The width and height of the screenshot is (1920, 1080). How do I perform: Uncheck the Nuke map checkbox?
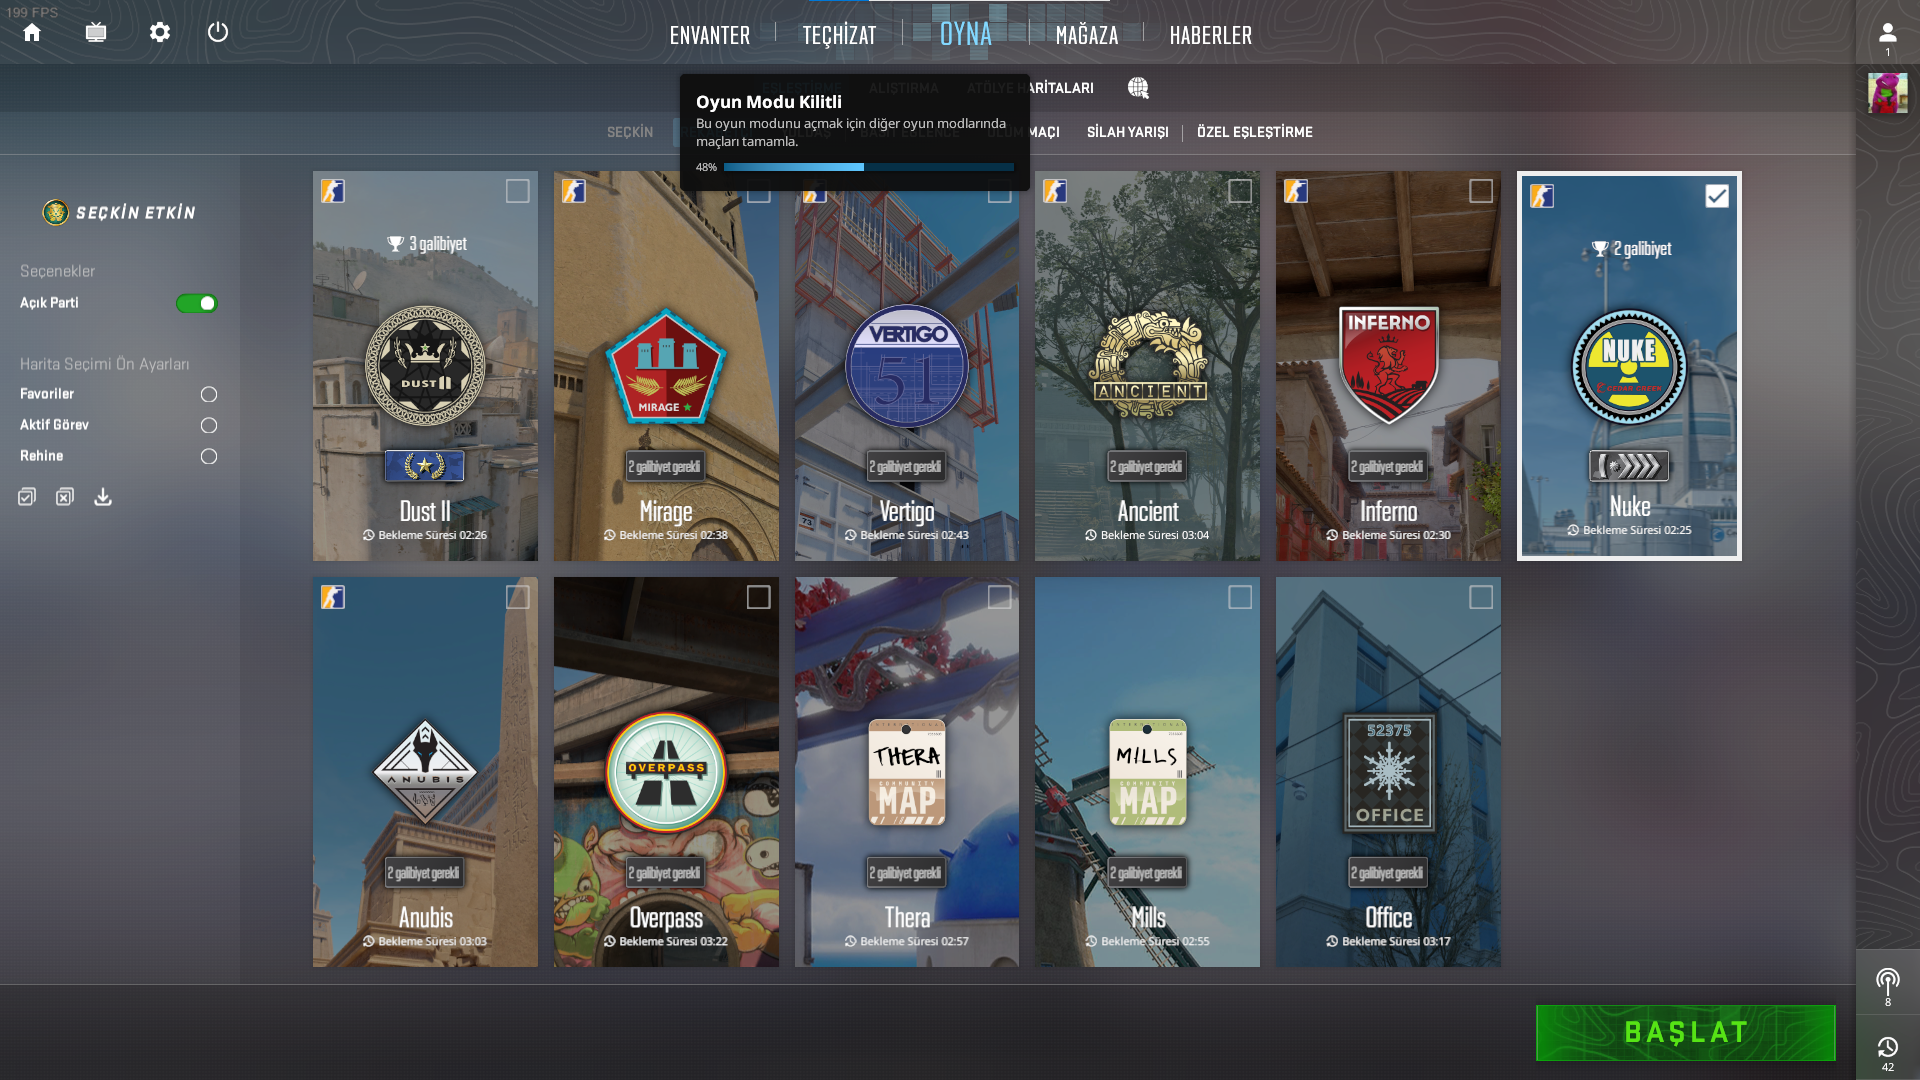click(1716, 196)
